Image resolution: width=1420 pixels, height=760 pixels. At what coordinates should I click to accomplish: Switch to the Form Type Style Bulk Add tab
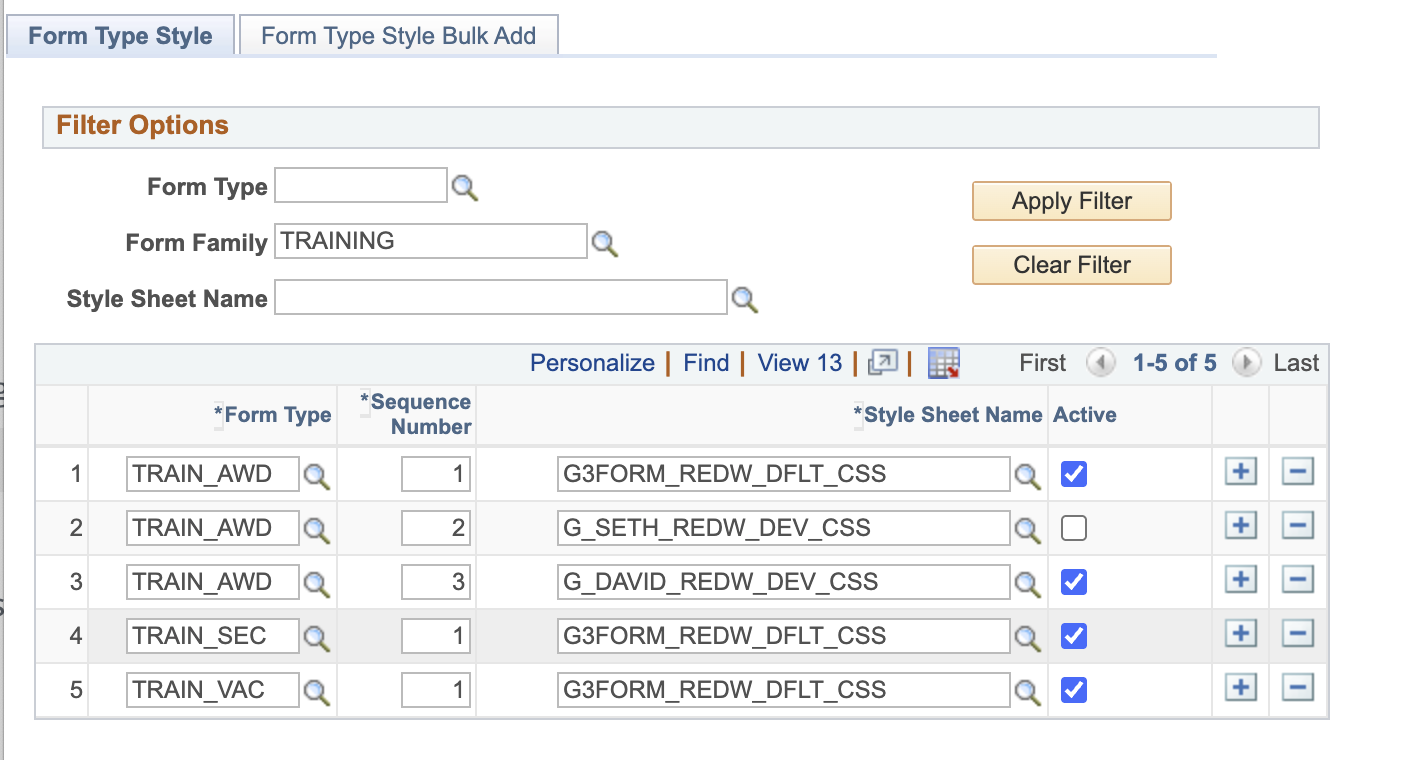[398, 35]
